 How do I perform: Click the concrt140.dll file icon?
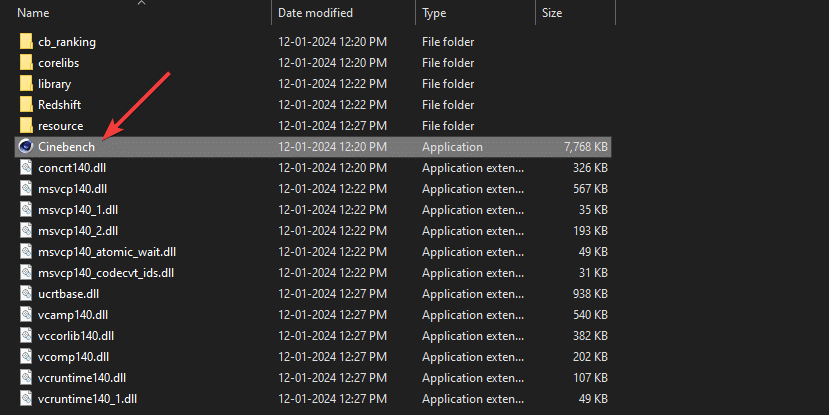coord(26,168)
